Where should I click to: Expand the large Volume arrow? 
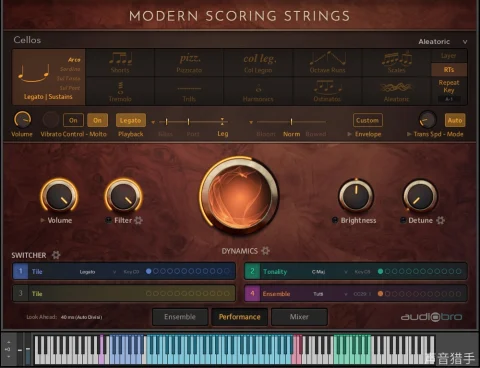(42, 220)
